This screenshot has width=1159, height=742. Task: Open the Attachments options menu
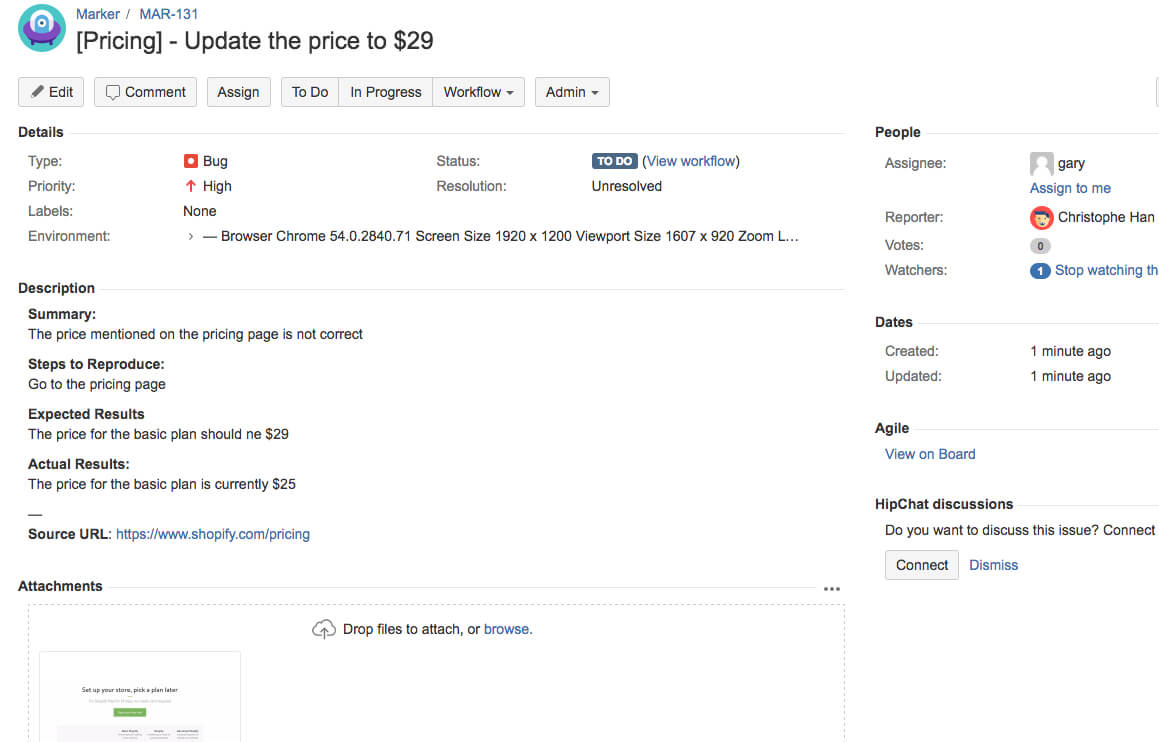pyautogui.click(x=832, y=589)
